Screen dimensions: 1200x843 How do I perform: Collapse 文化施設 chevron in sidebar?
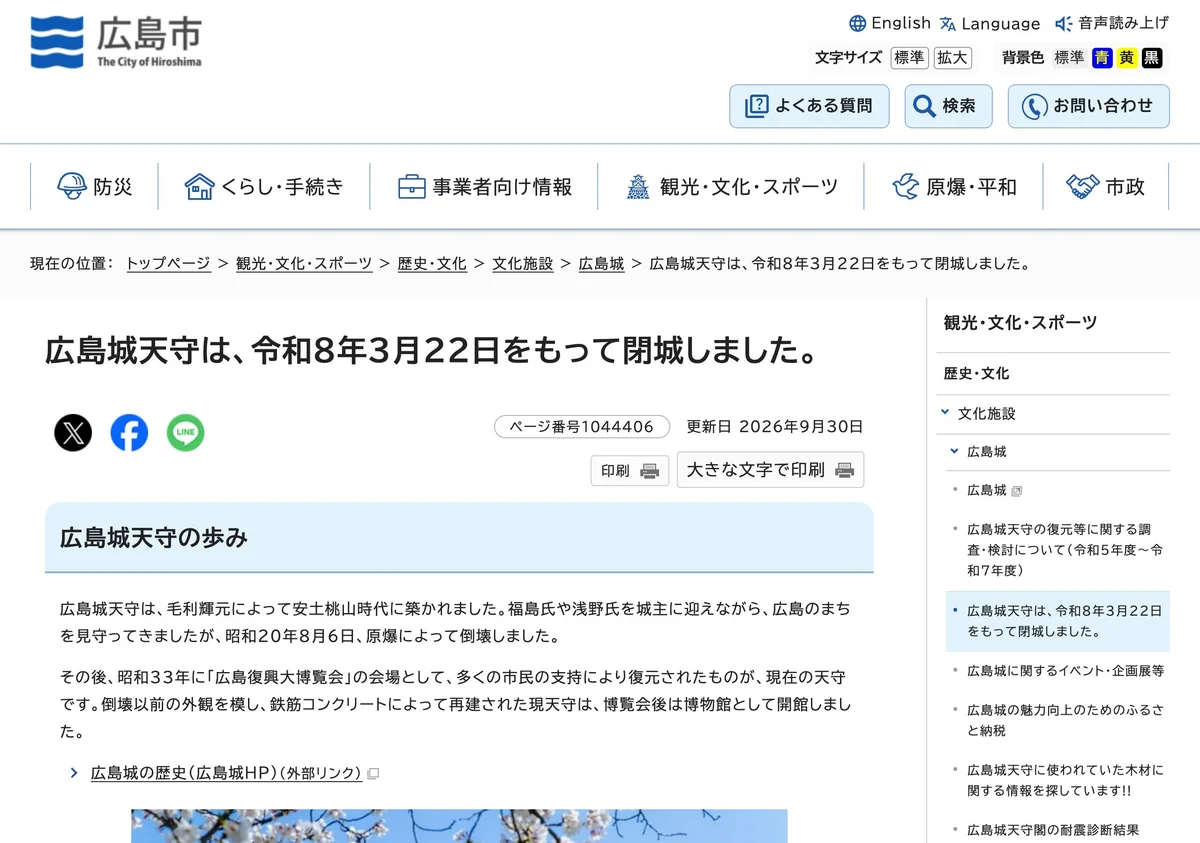[x=945, y=412]
